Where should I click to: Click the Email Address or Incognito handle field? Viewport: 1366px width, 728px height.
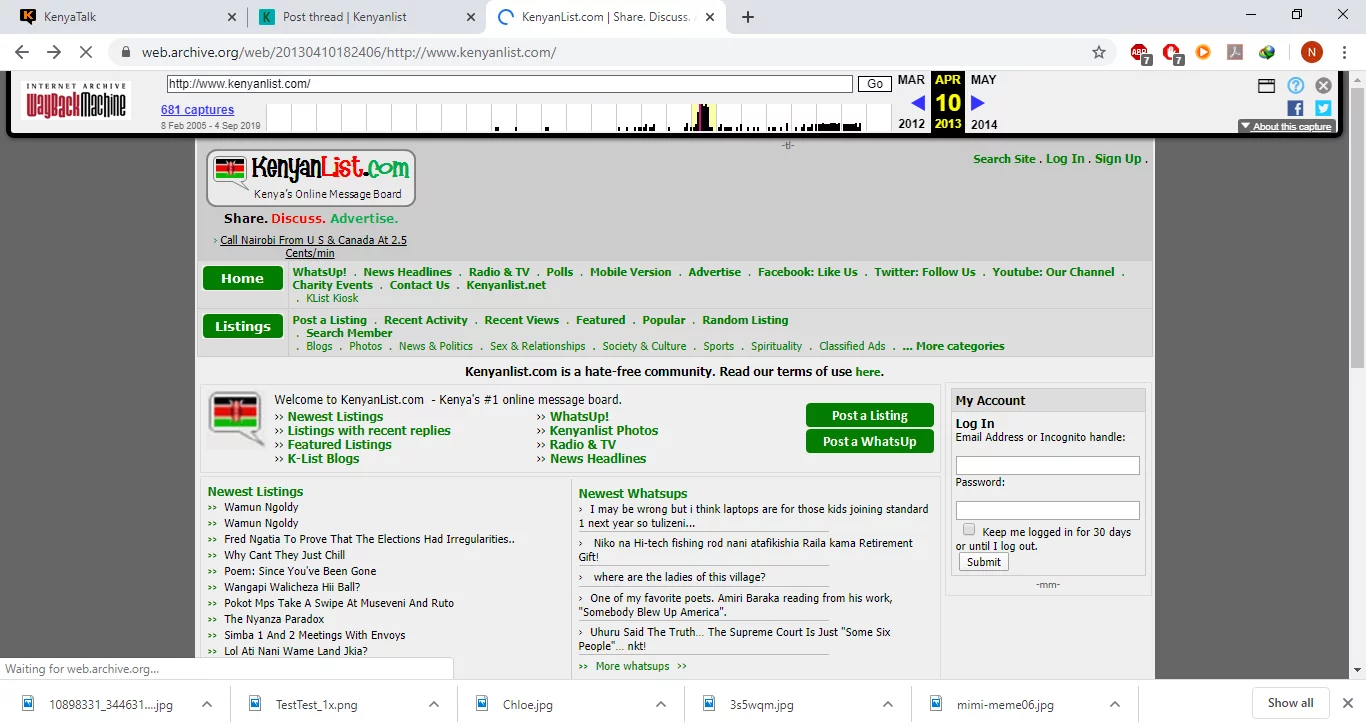pos(1047,466)
